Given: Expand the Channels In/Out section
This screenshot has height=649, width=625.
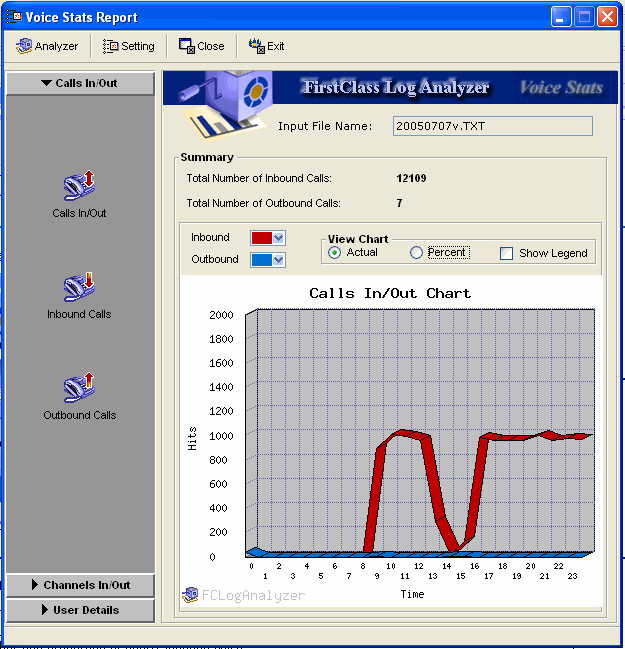Looking at the screenshot, I should 81,585.
